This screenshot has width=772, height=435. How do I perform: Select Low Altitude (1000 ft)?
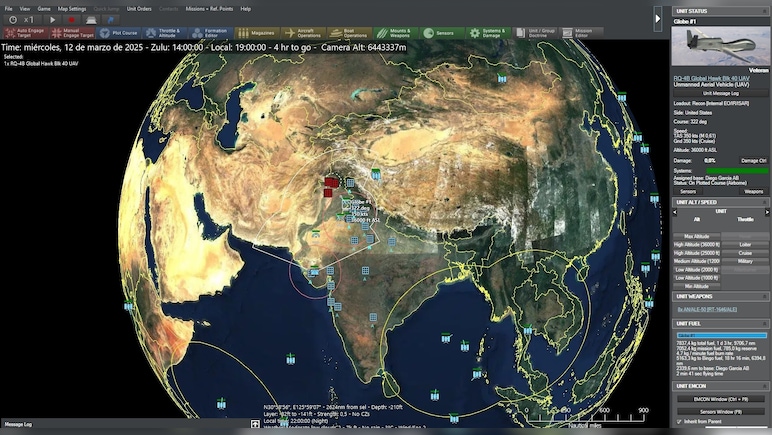click(697, 278)
